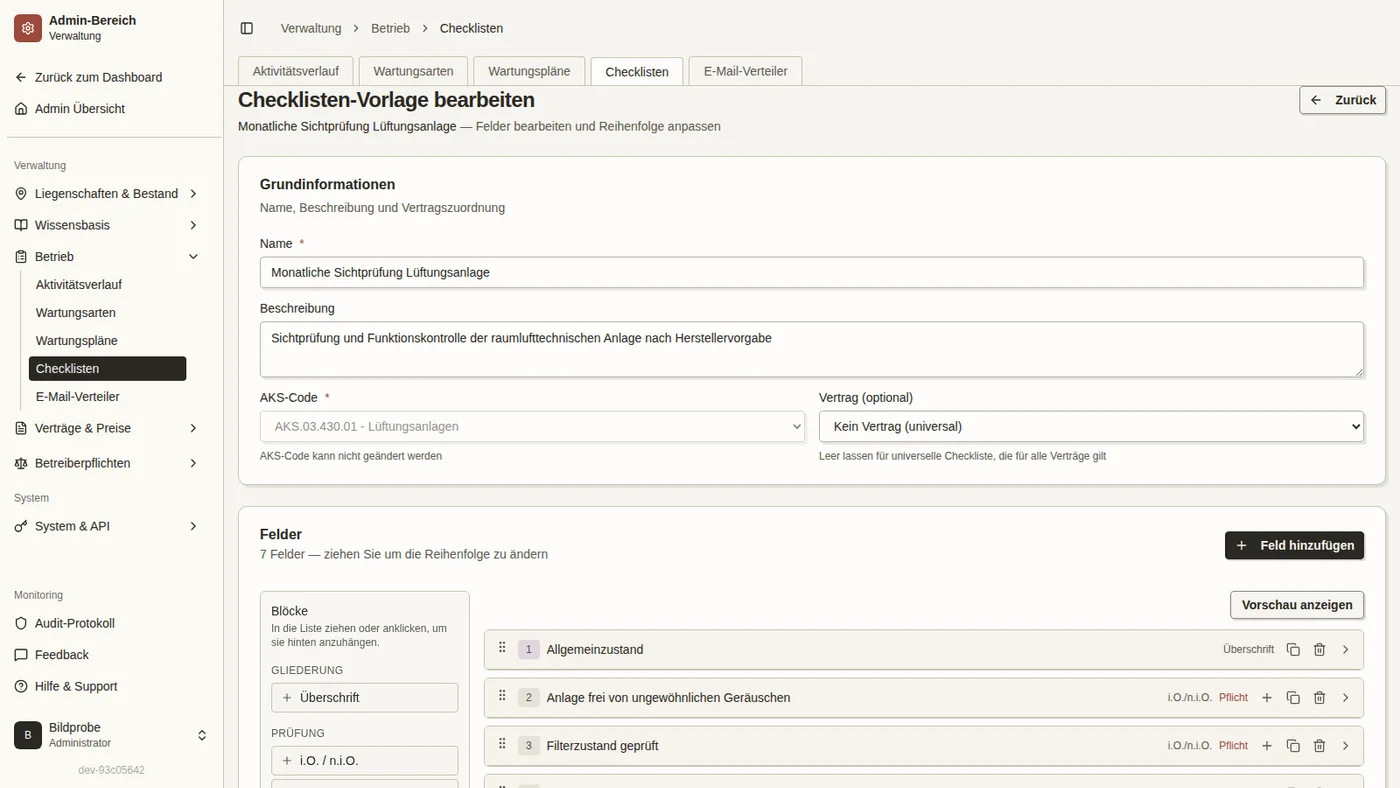Open Hilfe & Support
The height and width of the screenshot is (788, 1400).
tap(107, 687)
